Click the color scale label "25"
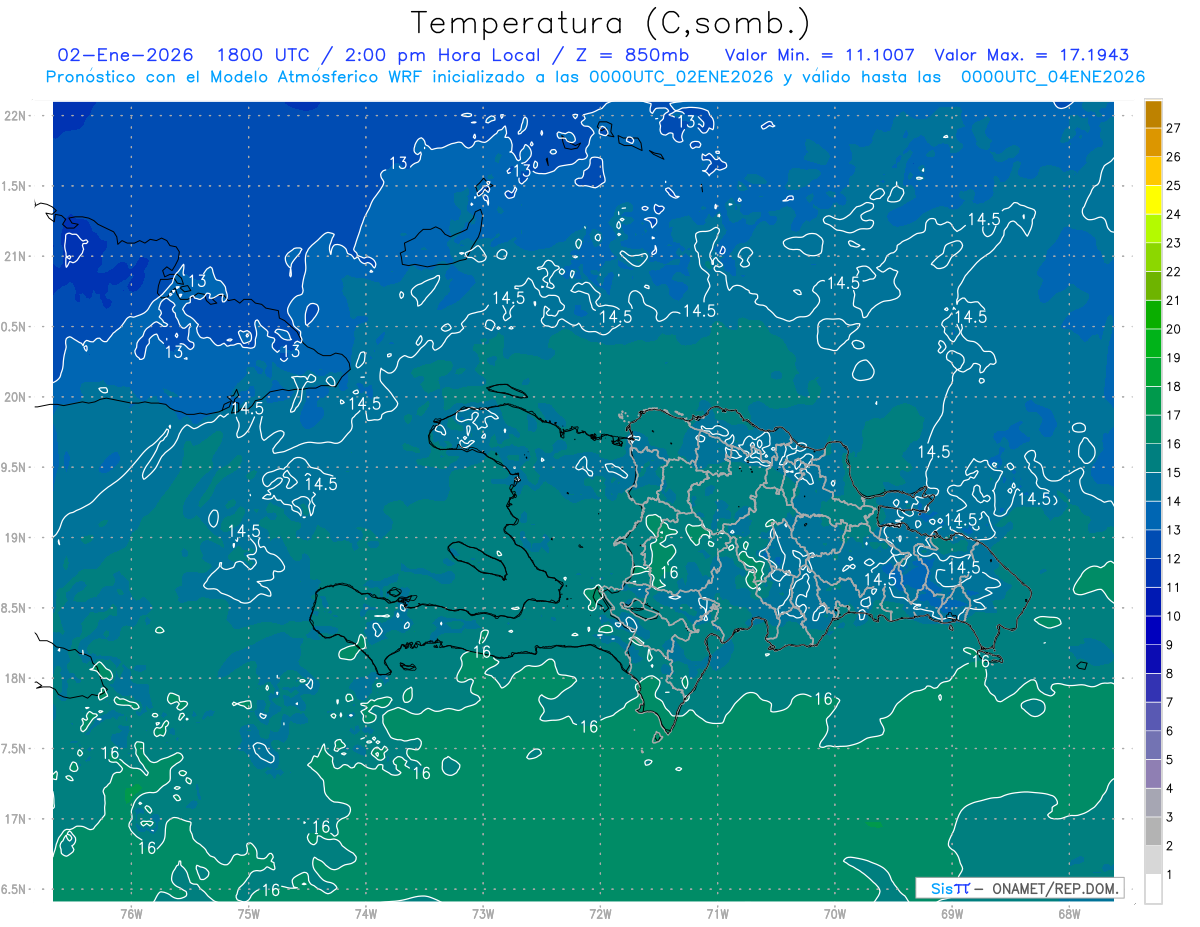Image resolution: width=1200 pixels, height=927 pixels. coord(1174,186)
